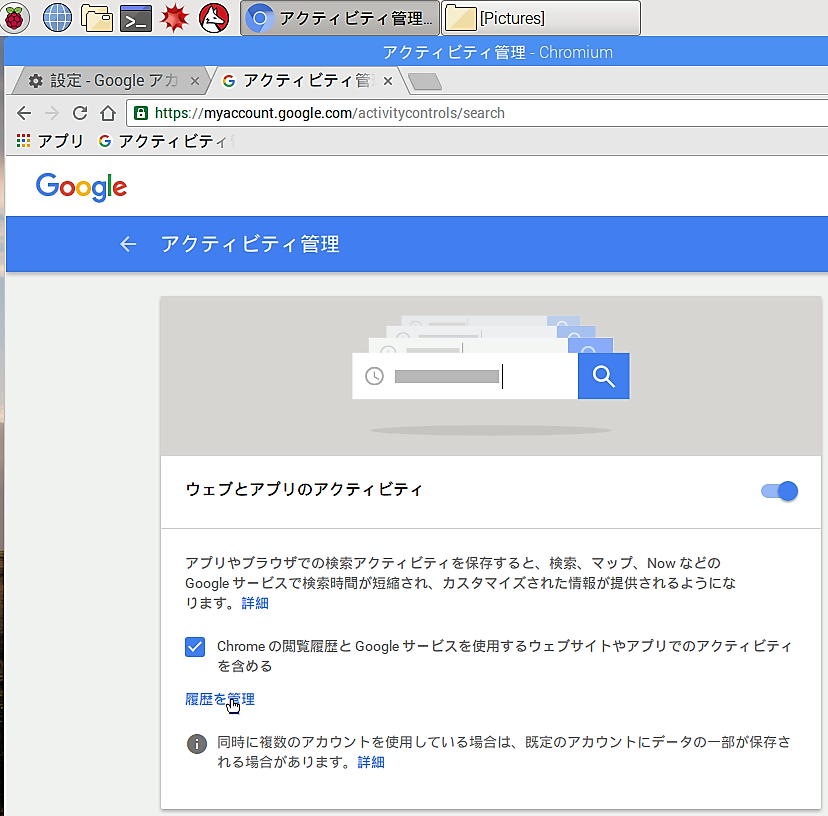Open the アクティビティ bookmark

[x=166, y=141]
